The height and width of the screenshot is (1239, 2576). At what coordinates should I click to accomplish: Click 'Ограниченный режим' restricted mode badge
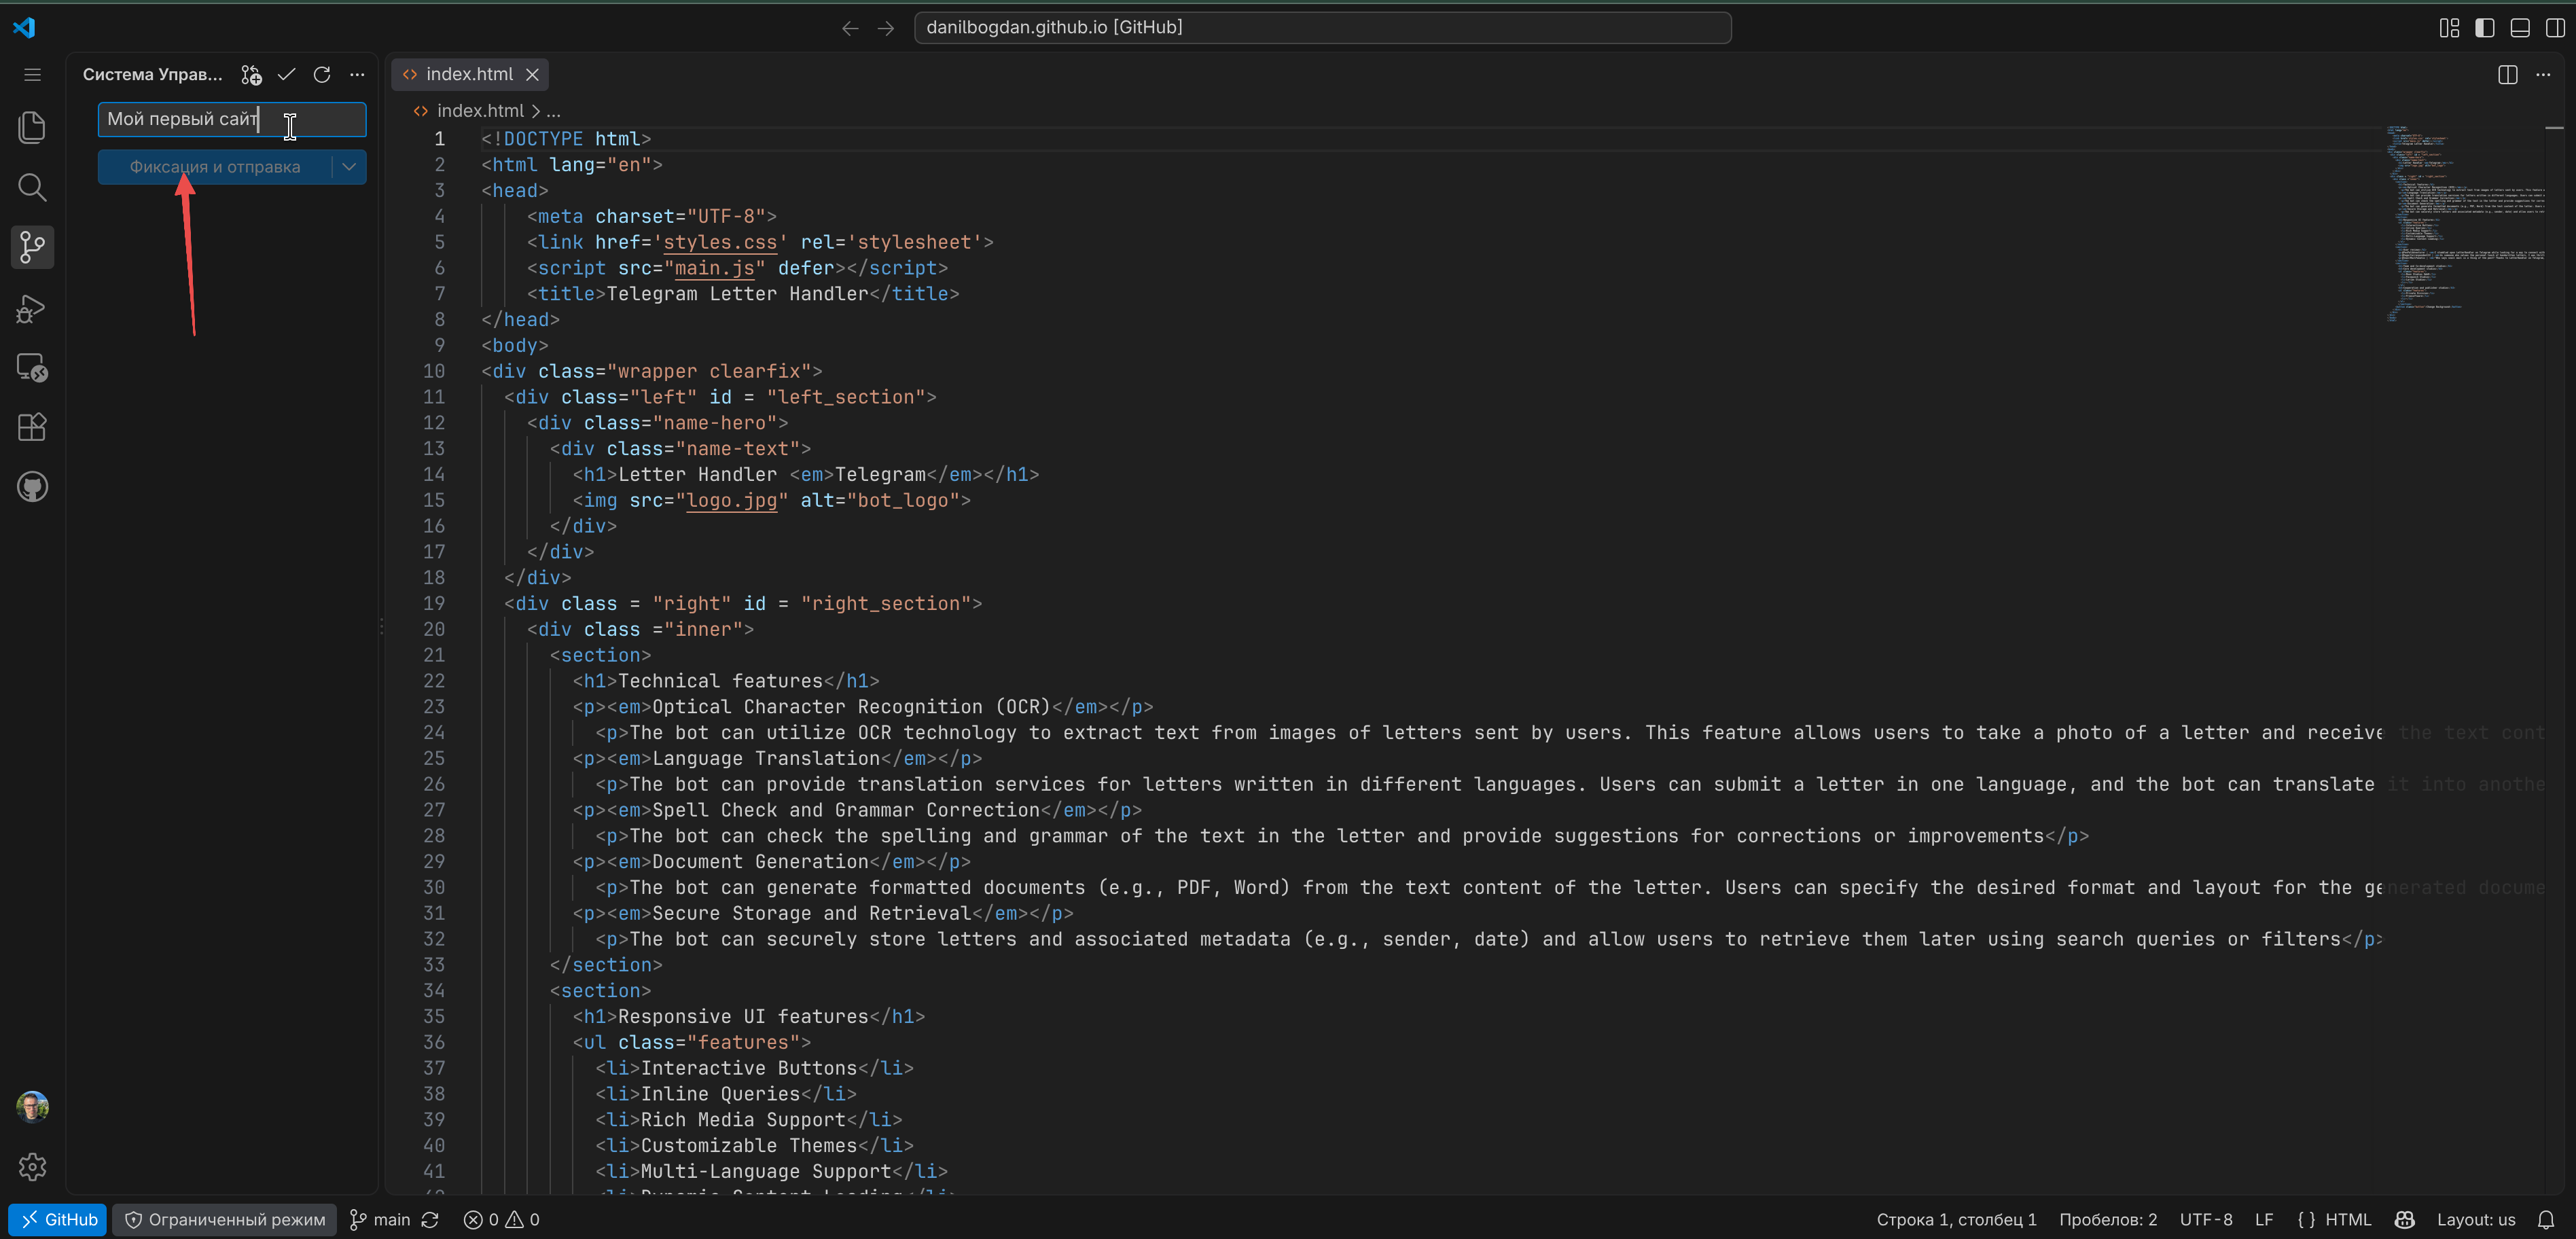coord(226,1220)
